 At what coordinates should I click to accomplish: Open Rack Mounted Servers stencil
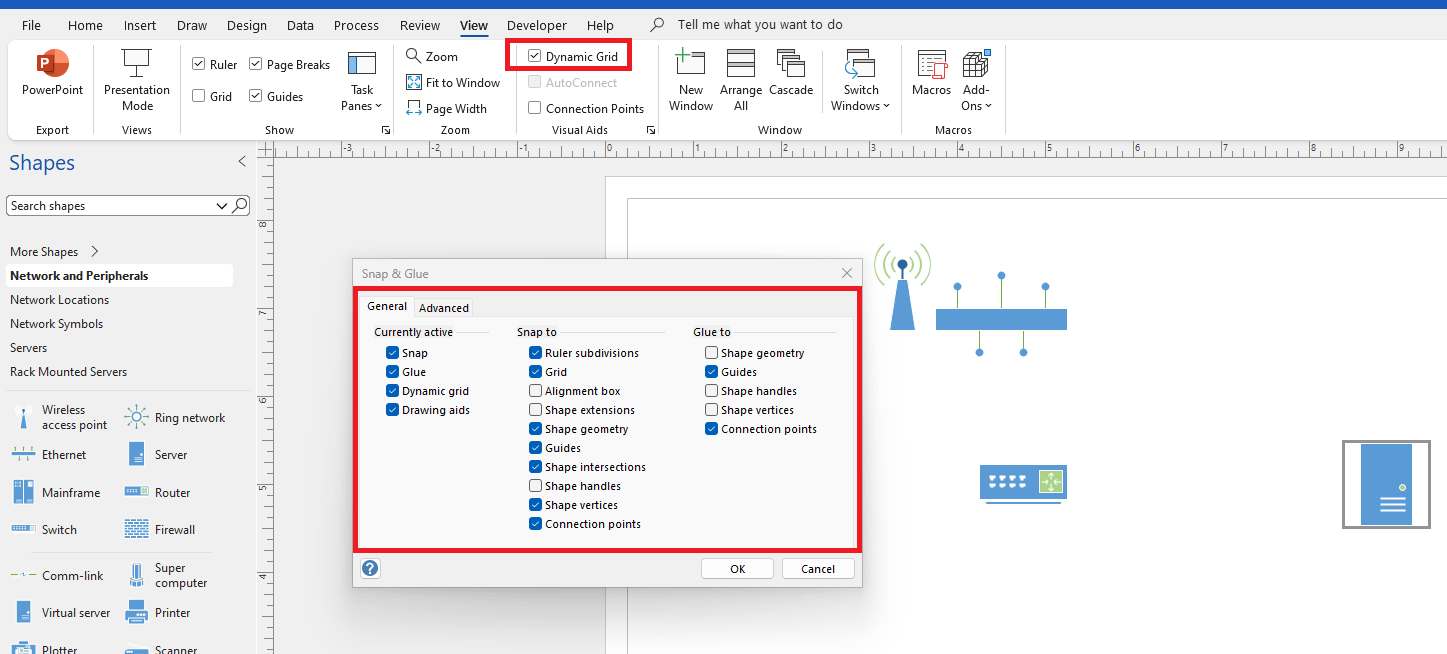(69, 372)
